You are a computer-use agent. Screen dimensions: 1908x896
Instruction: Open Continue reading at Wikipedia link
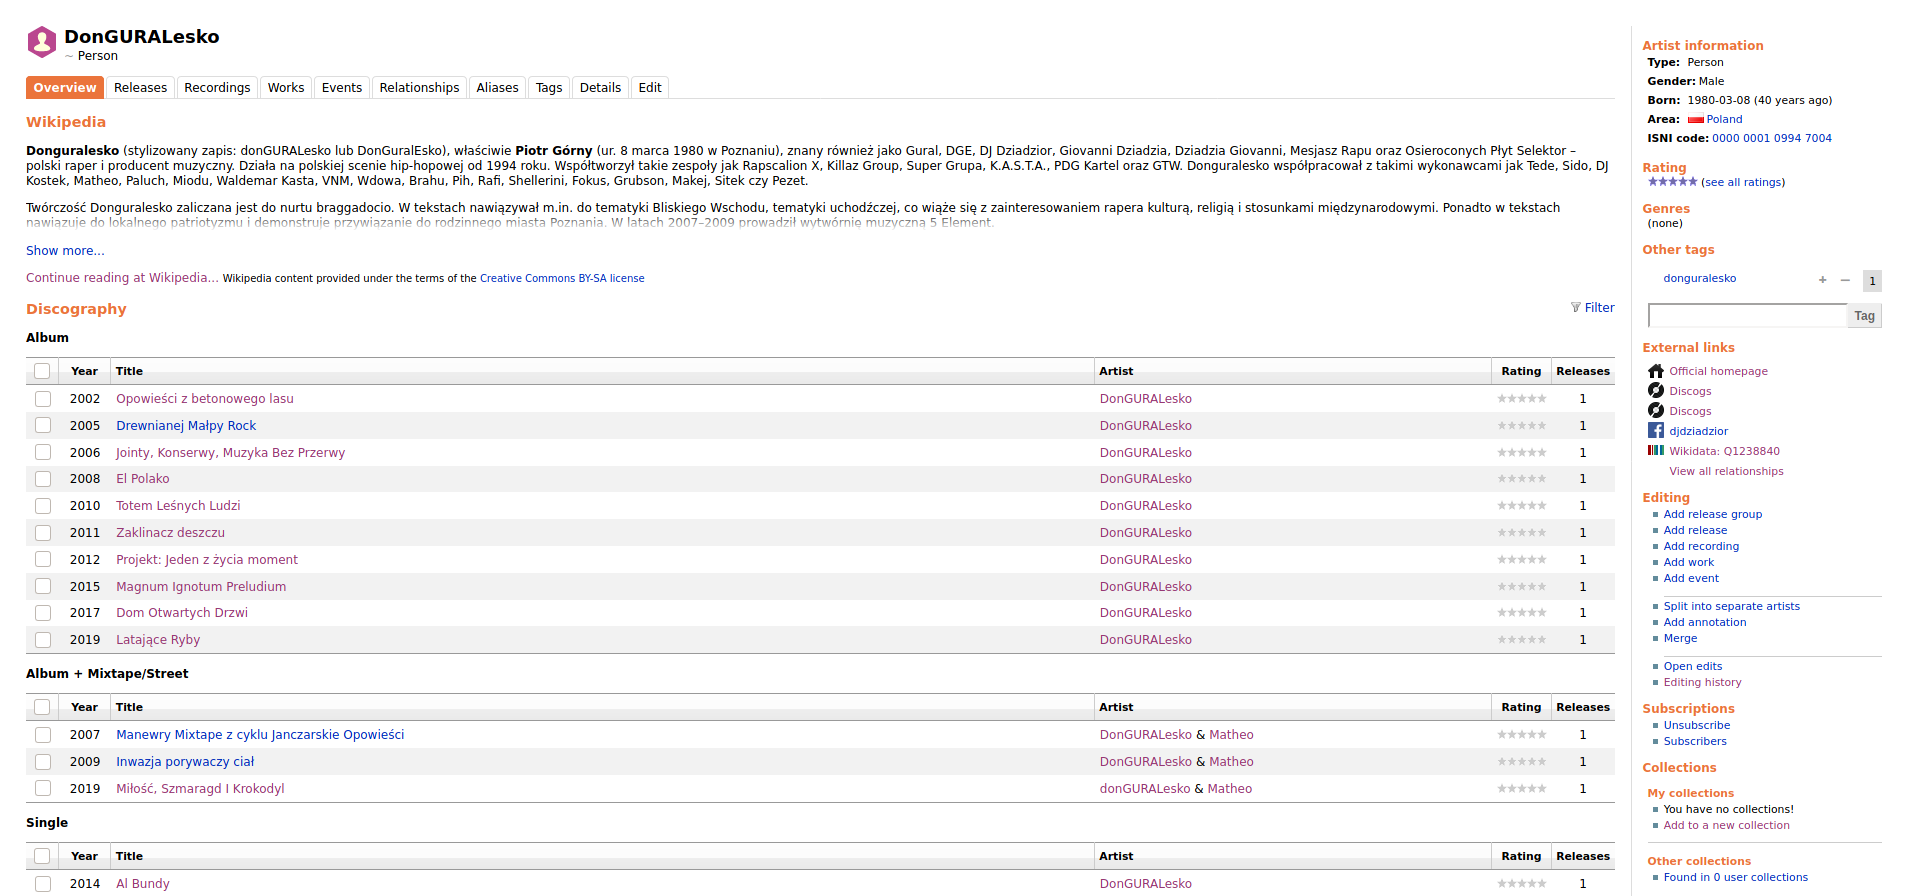point(122,278)
